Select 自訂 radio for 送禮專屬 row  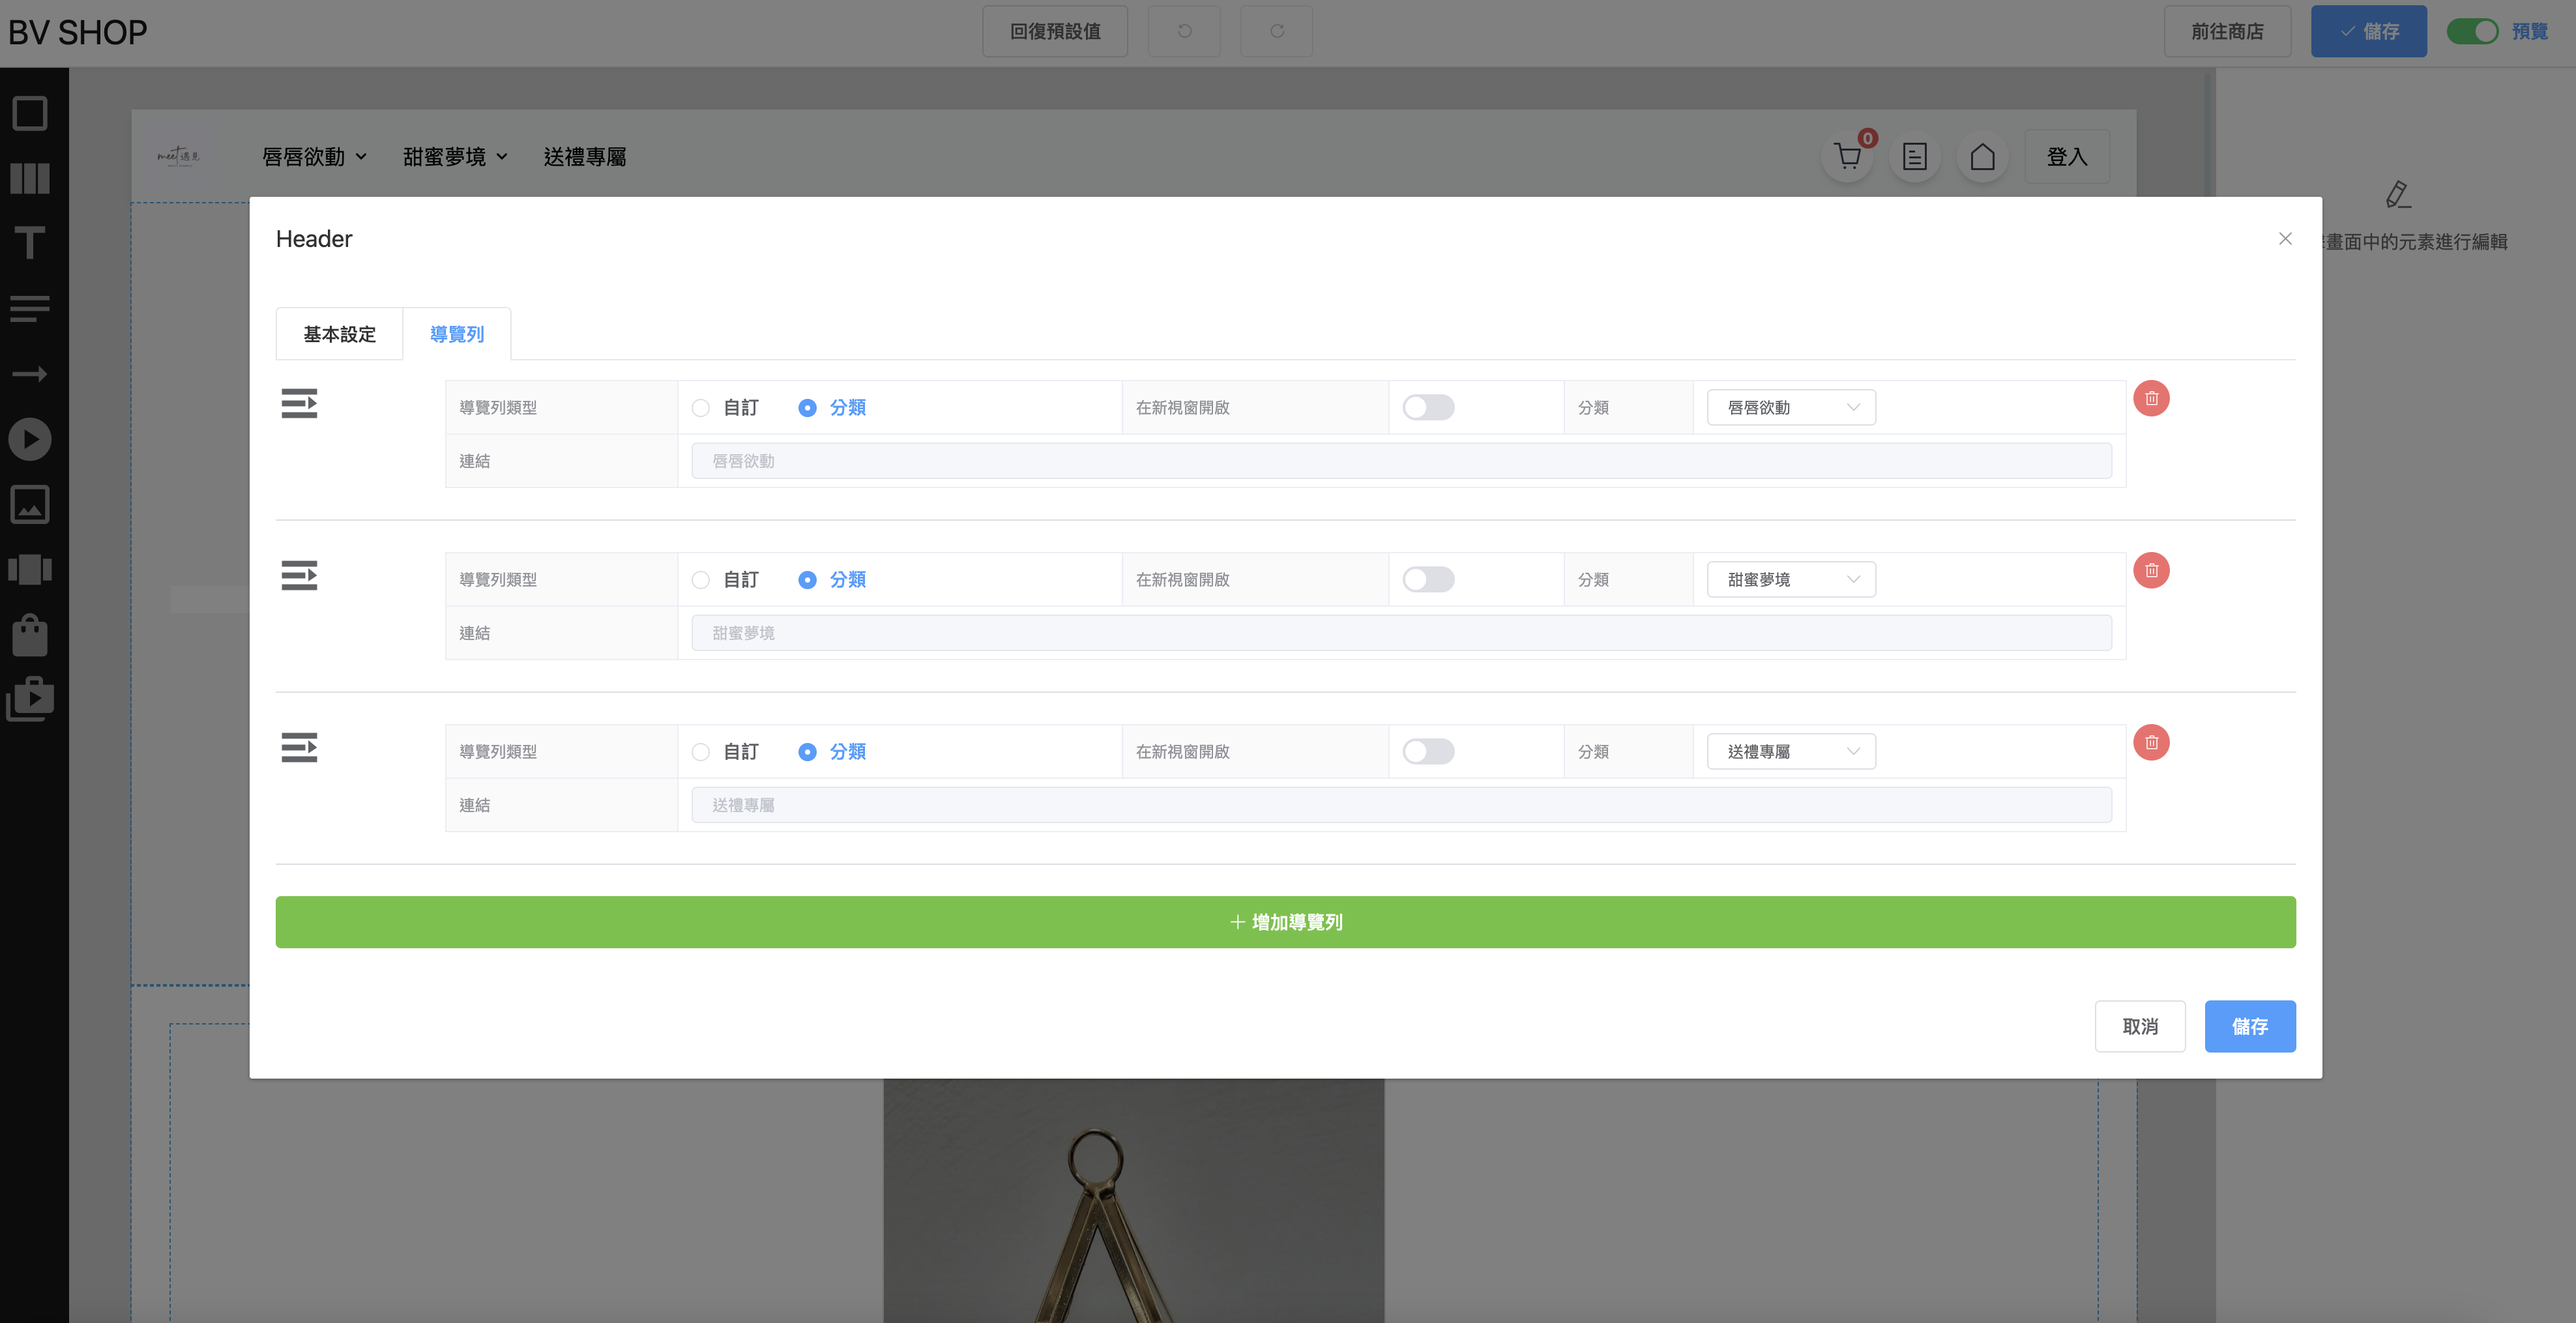click(701, 752)
